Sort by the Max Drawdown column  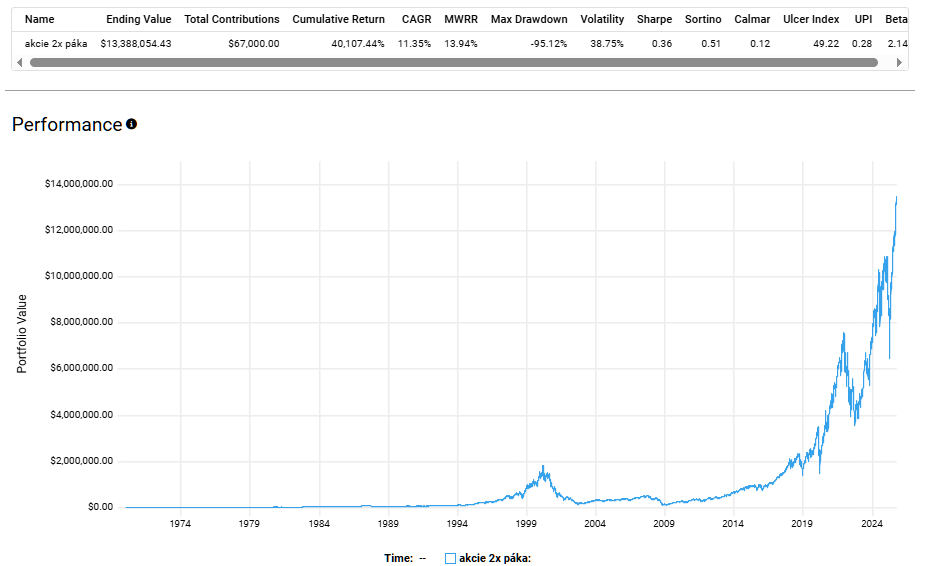pyautogui.click(x=529, y=19)
